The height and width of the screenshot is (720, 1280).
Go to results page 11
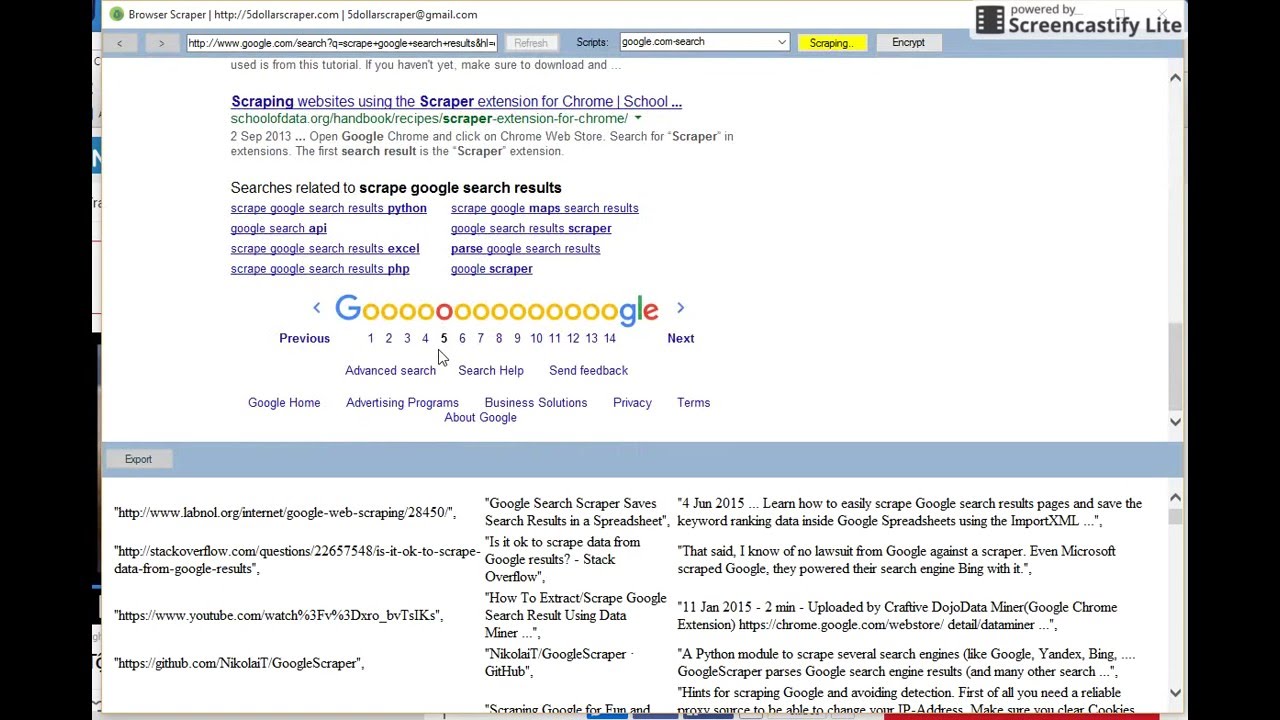(554, 338)
